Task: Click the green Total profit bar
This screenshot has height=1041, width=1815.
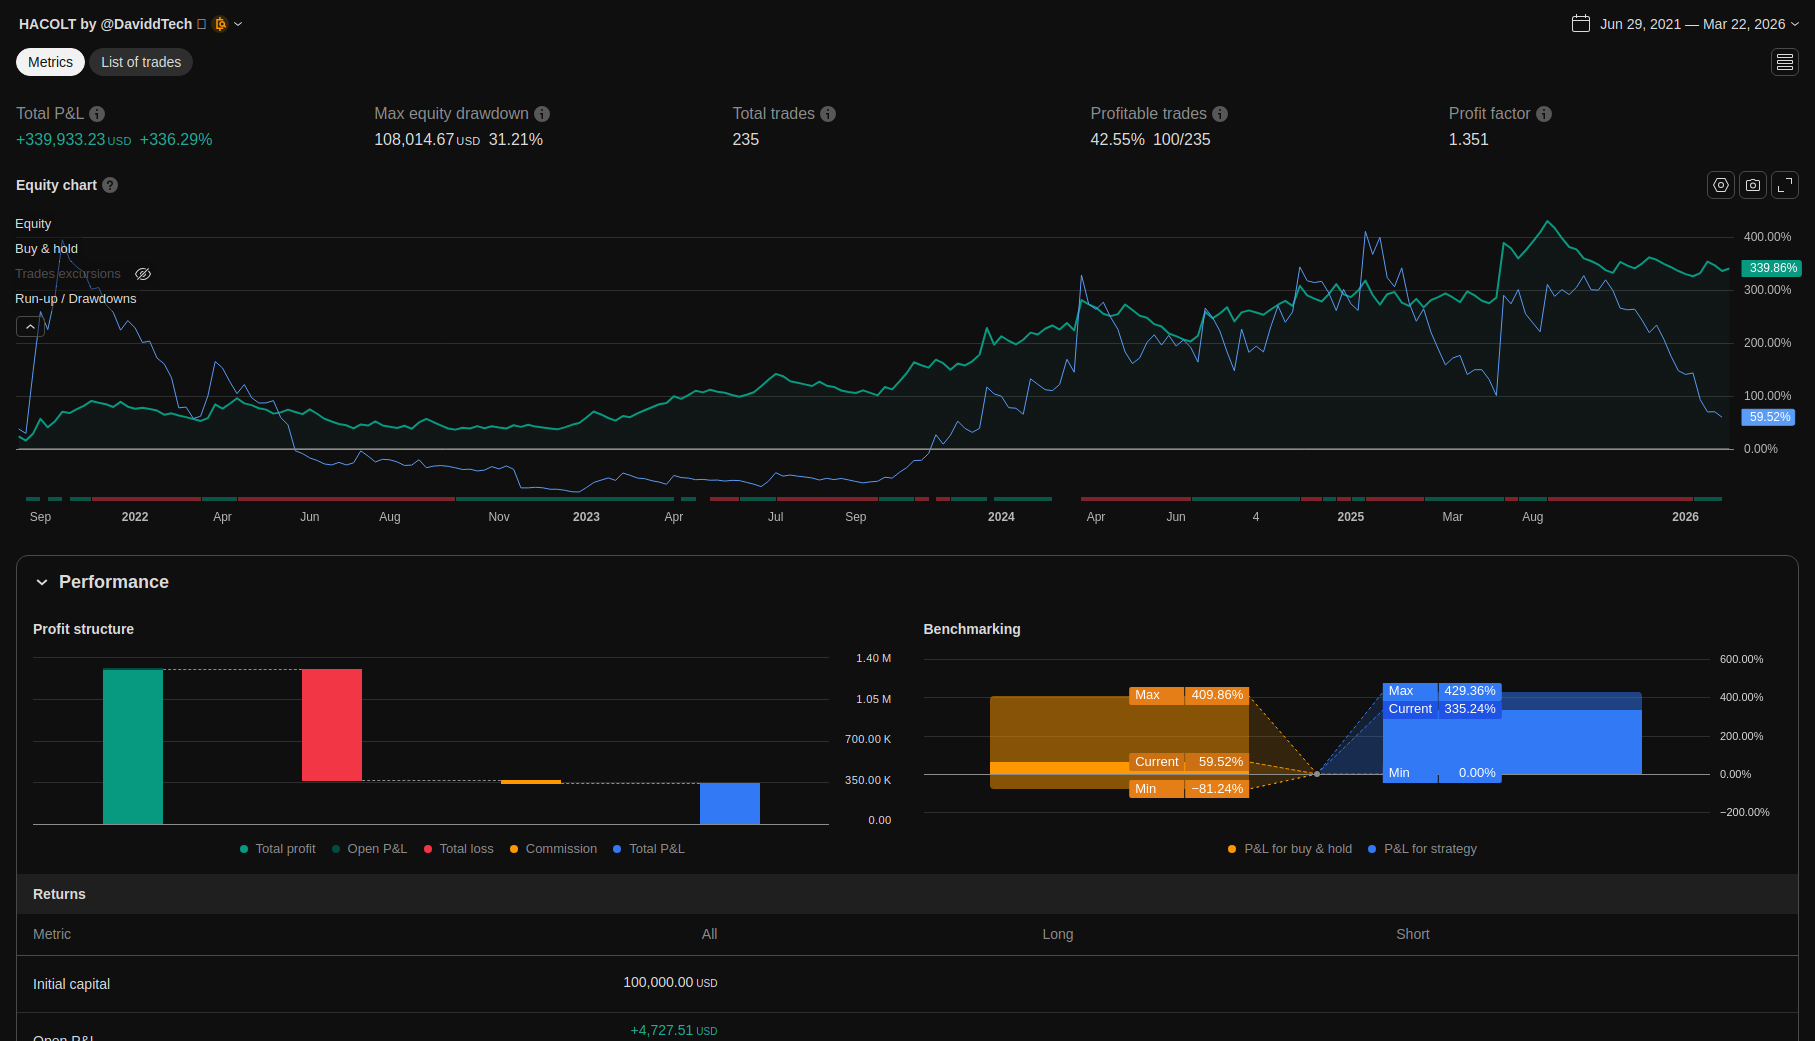Action: coord(133,746)
